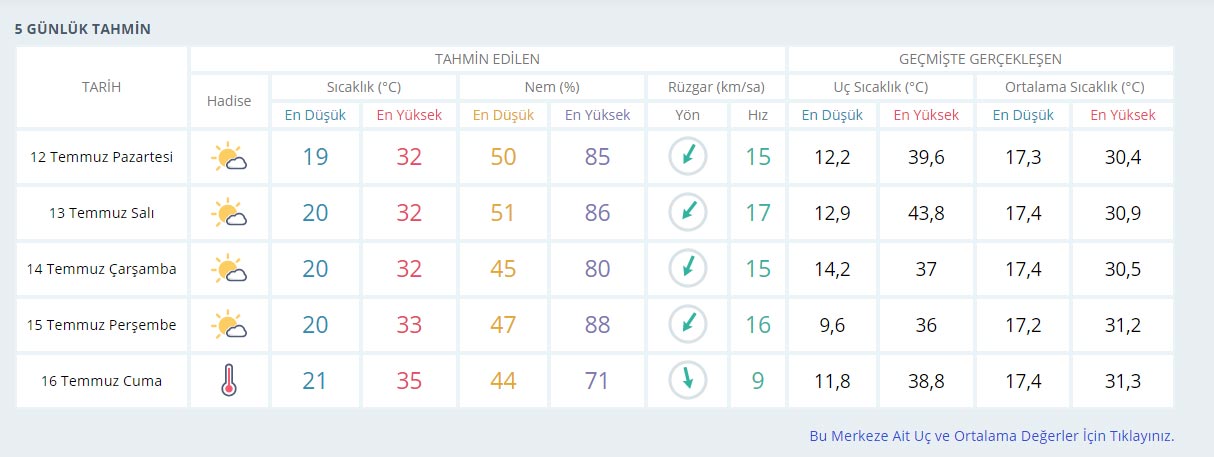Click the wind direction icon for 15 Temmuz Perşembe
The image size is (1214, 457).
pyautogui.click(x=688, y=325)
